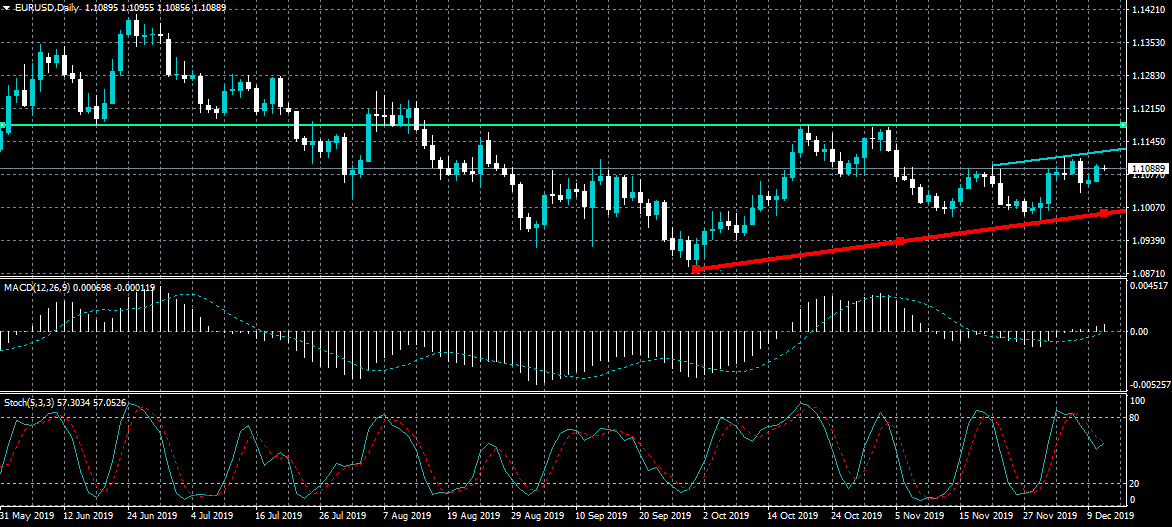Image resolution: width=1172 pixels, height=527 pixels.
Task: Click the 1.13530 price scale label
Action: click(x=1147, y=43)
